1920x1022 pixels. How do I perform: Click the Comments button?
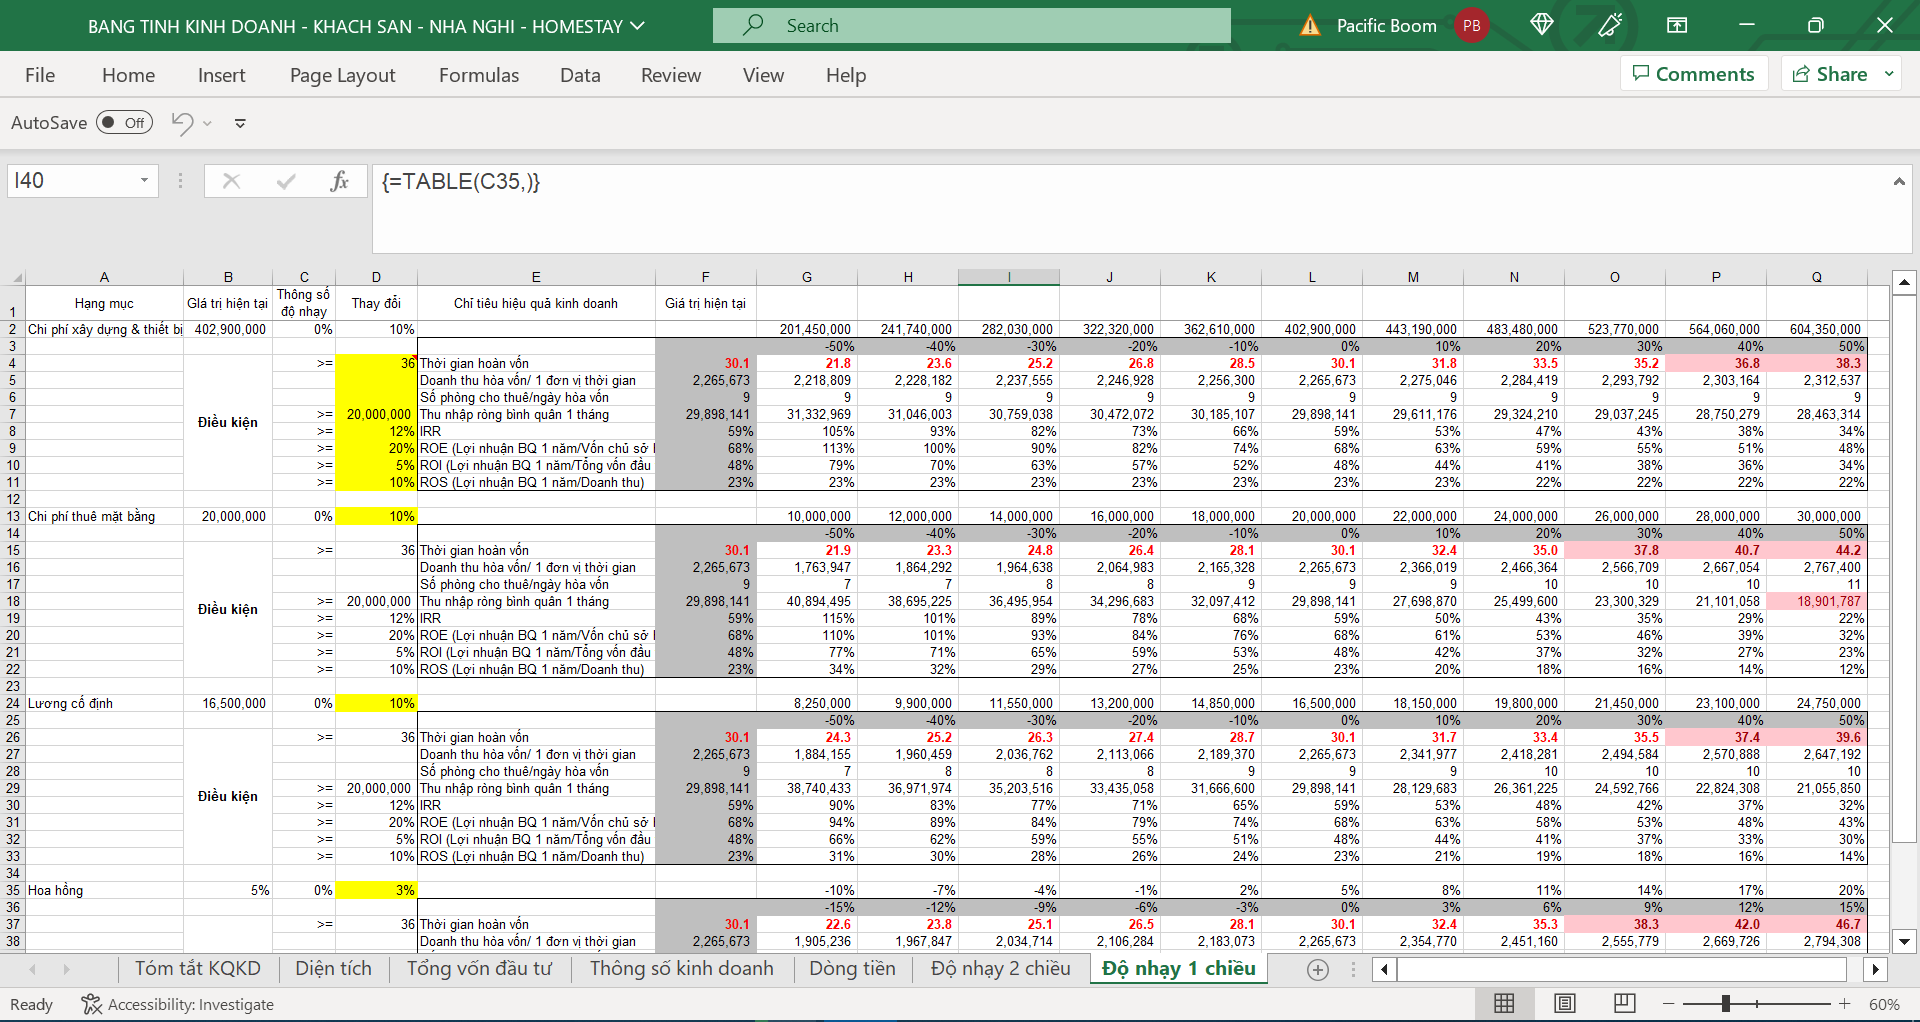pos(1693,74)
